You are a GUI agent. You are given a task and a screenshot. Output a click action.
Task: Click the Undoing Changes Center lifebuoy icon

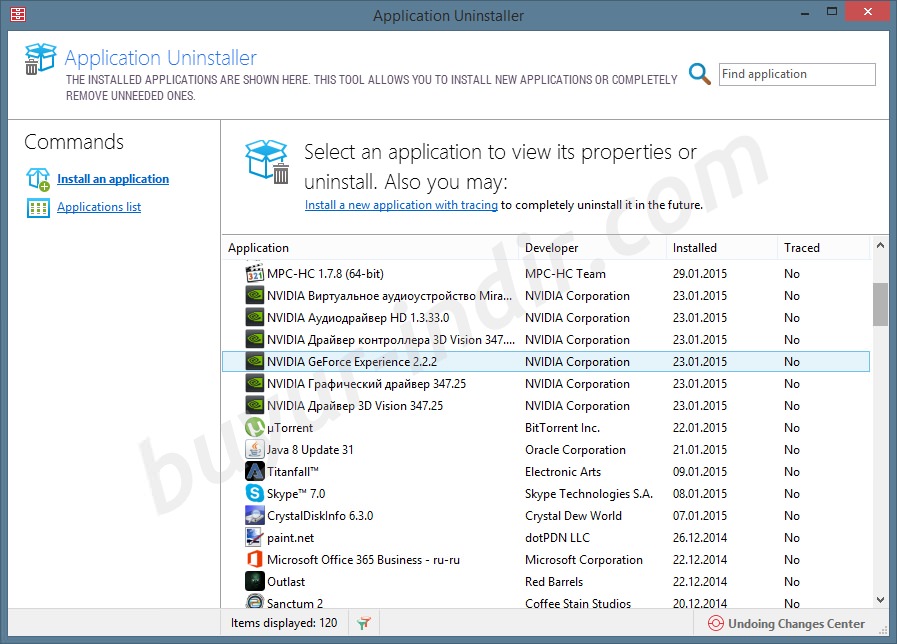coord(716,623)
